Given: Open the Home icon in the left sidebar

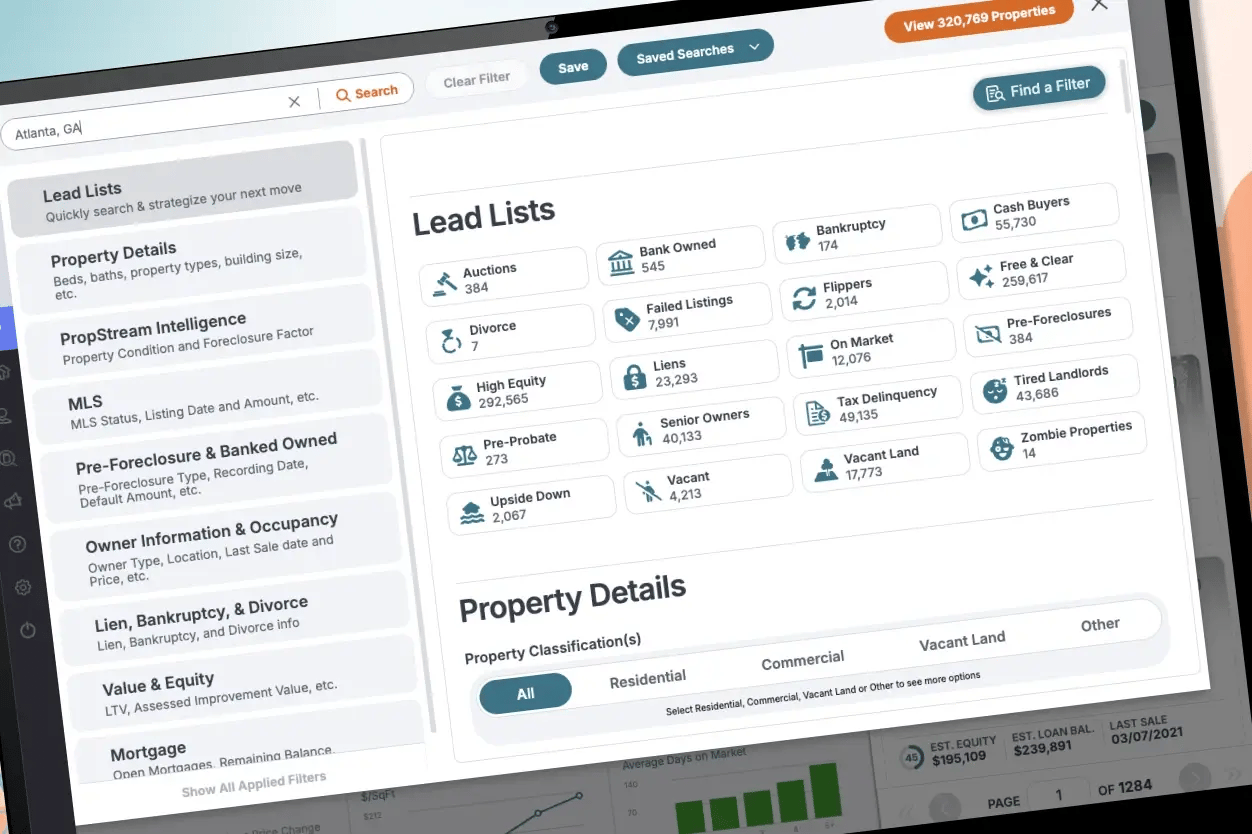Looking at the screenshot, I should [5, 372].
